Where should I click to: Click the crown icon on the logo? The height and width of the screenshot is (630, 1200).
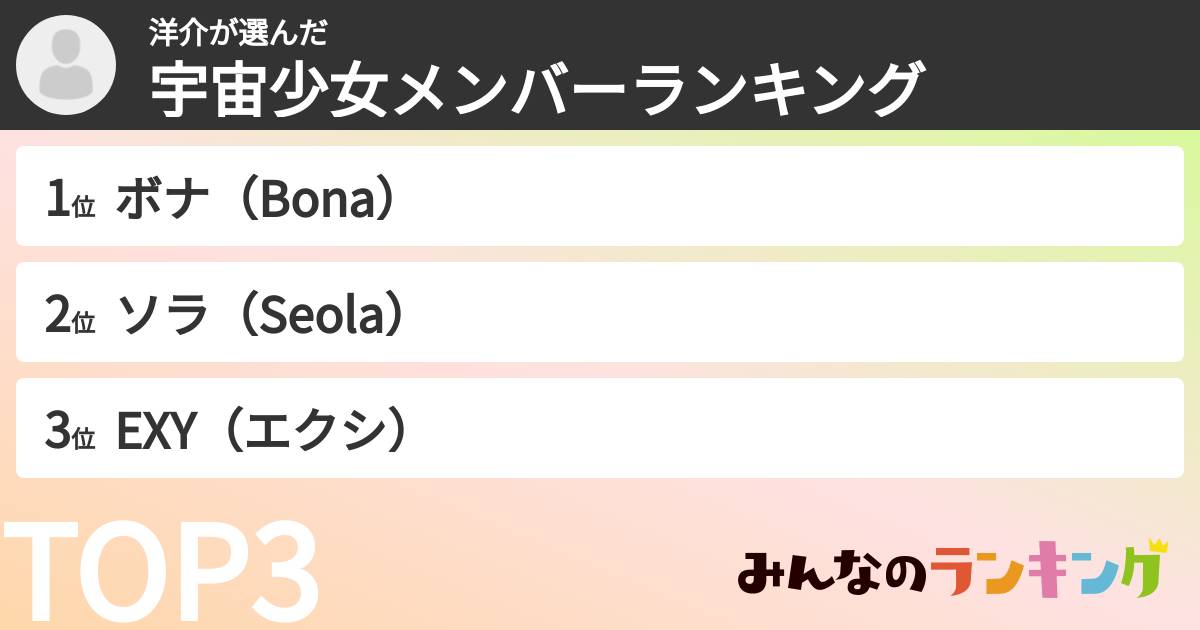(x=1157, y=546)
